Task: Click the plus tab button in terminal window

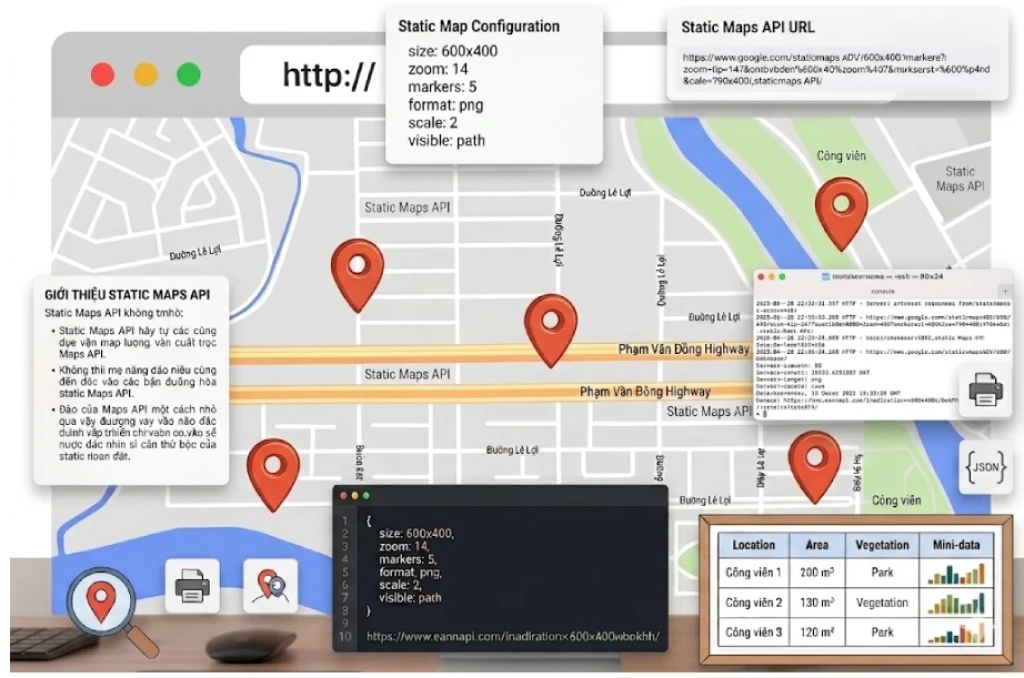Action: [x=1004, y=291]
